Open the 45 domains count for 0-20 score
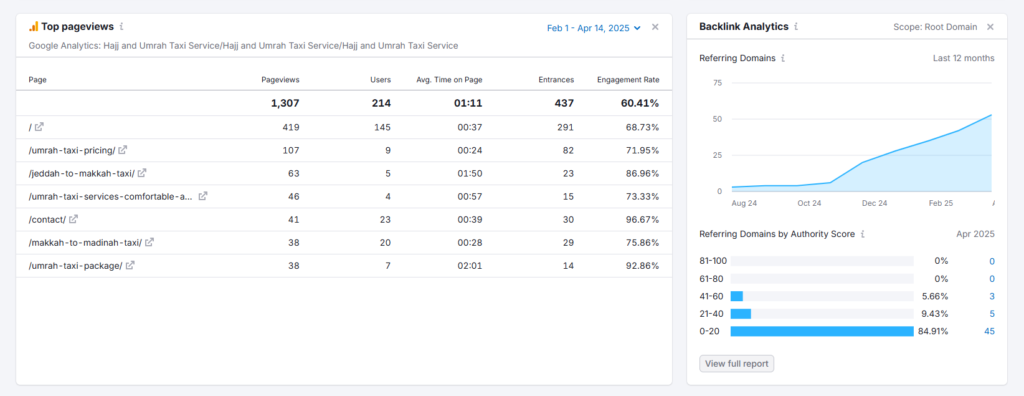 989,331
